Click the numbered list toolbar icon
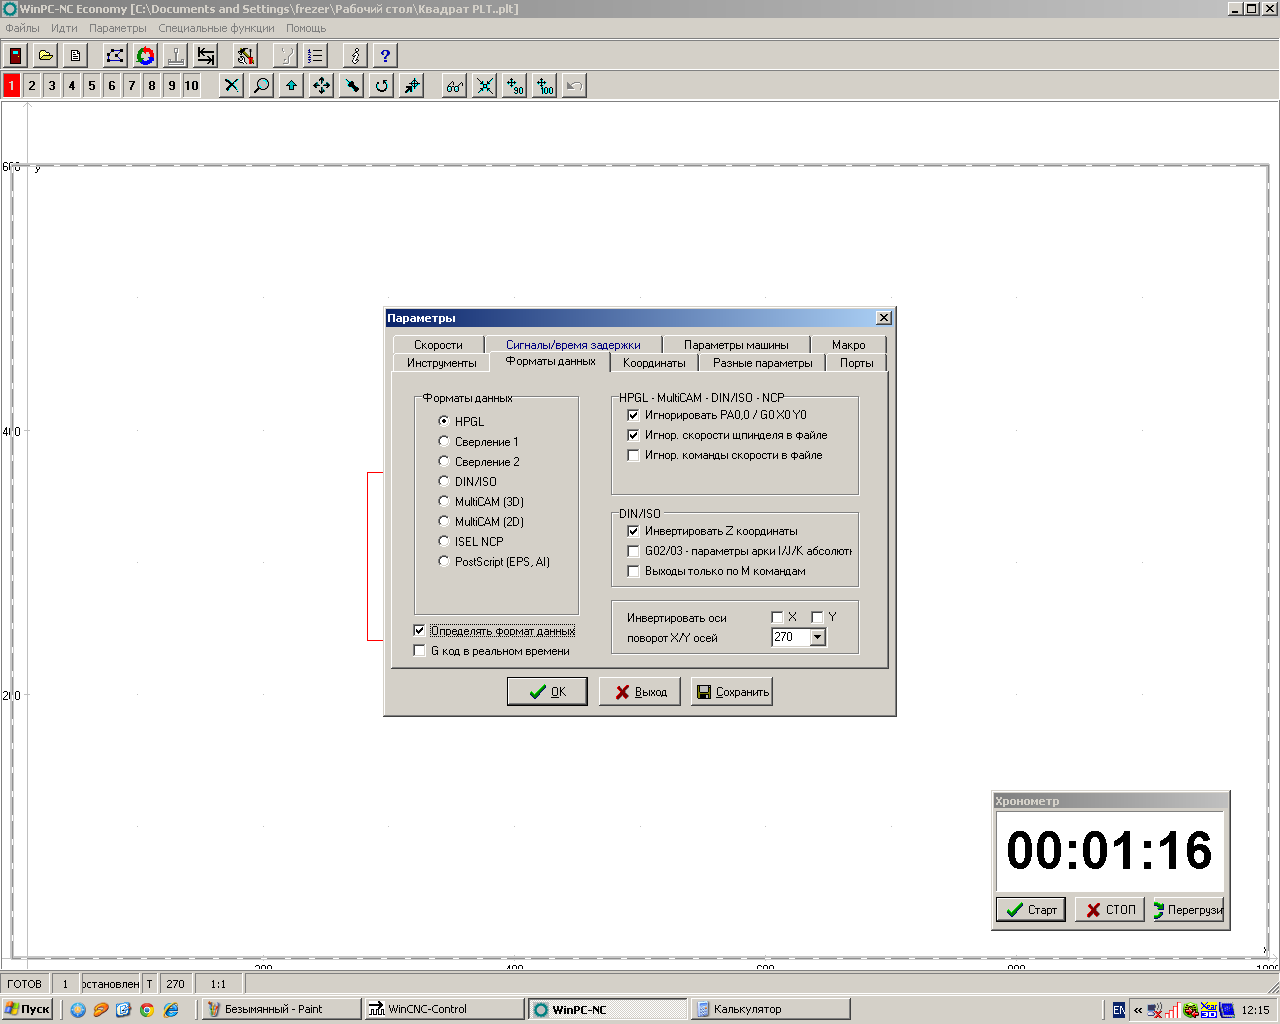1280x1024 pixels. click(316, 55)
